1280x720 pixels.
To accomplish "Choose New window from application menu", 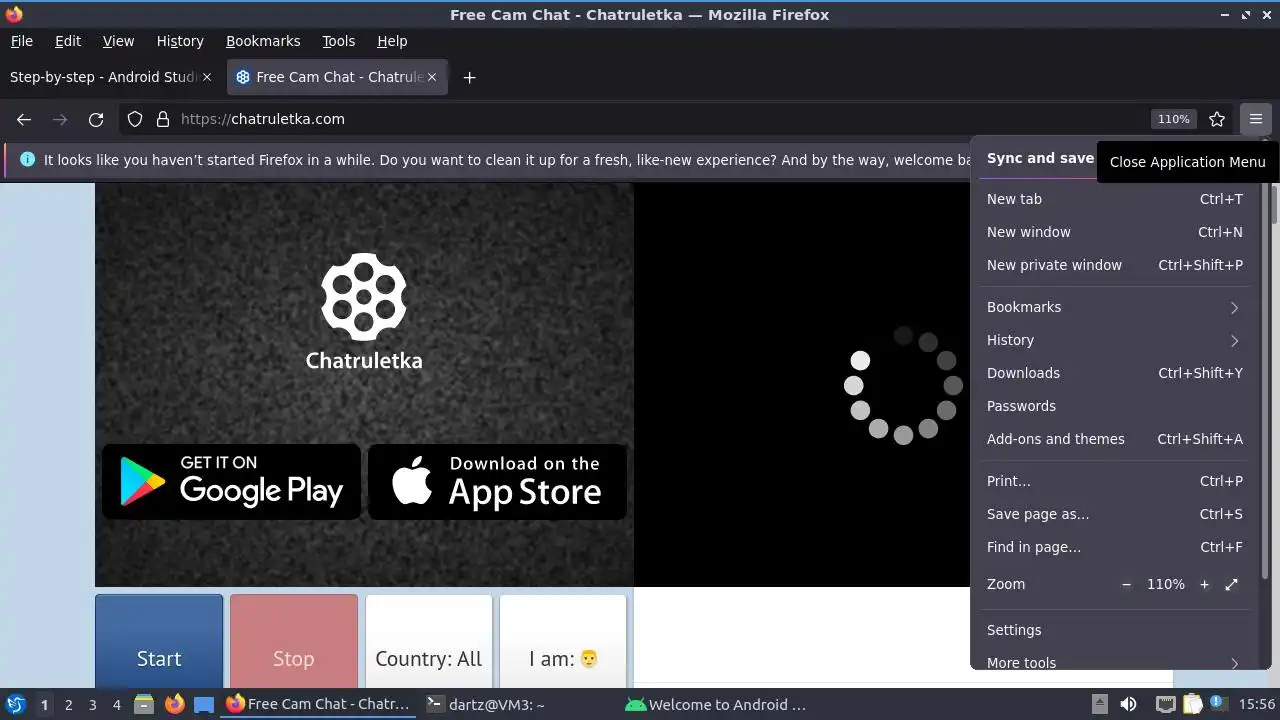I will point(1114,232).
